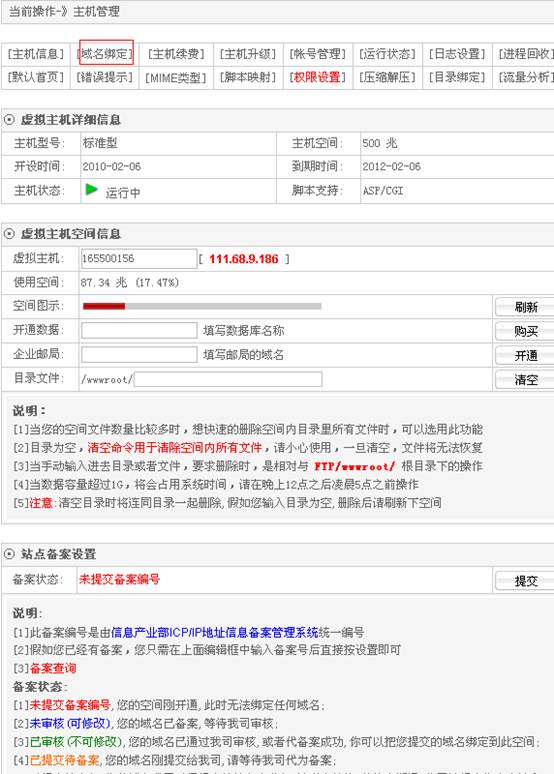Open 帐号管理 section

click(x=318, y=54)
